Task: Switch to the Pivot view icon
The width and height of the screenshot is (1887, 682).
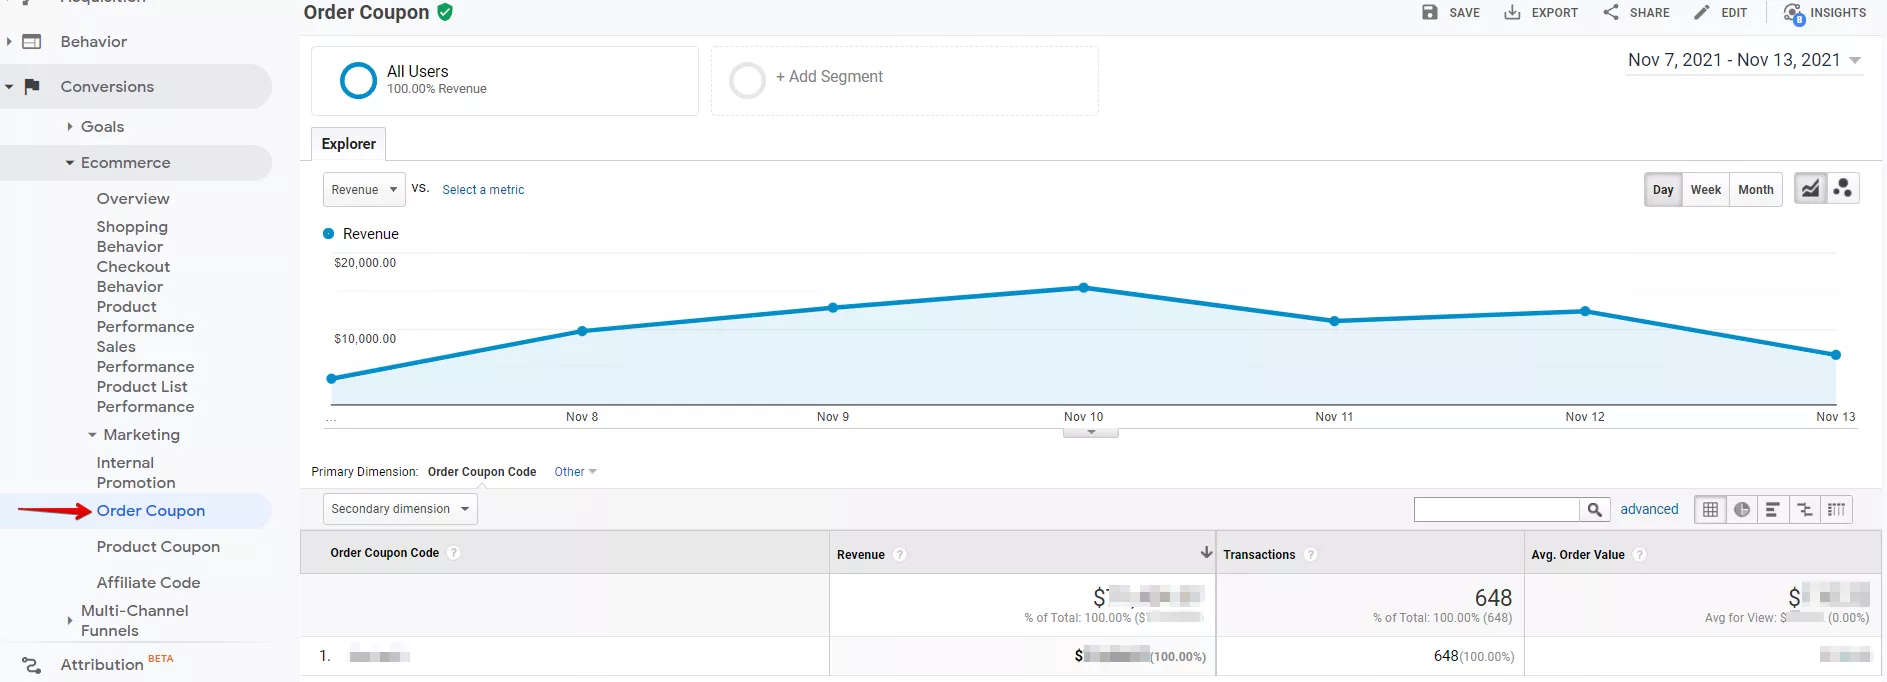Action: (1836, 510)
